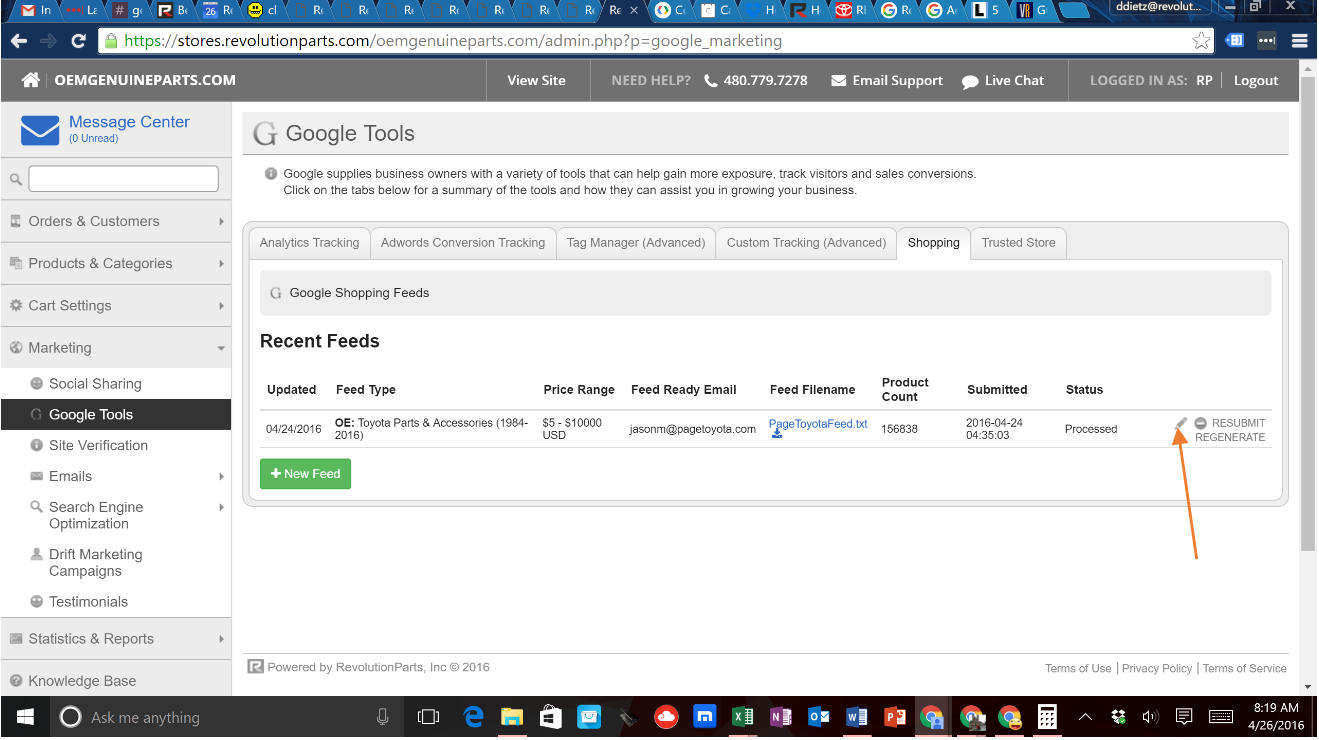Log out using the Logout link
Image resolution: width=1319 pixels, height=740 pixels.
[x=1256, y=80]
